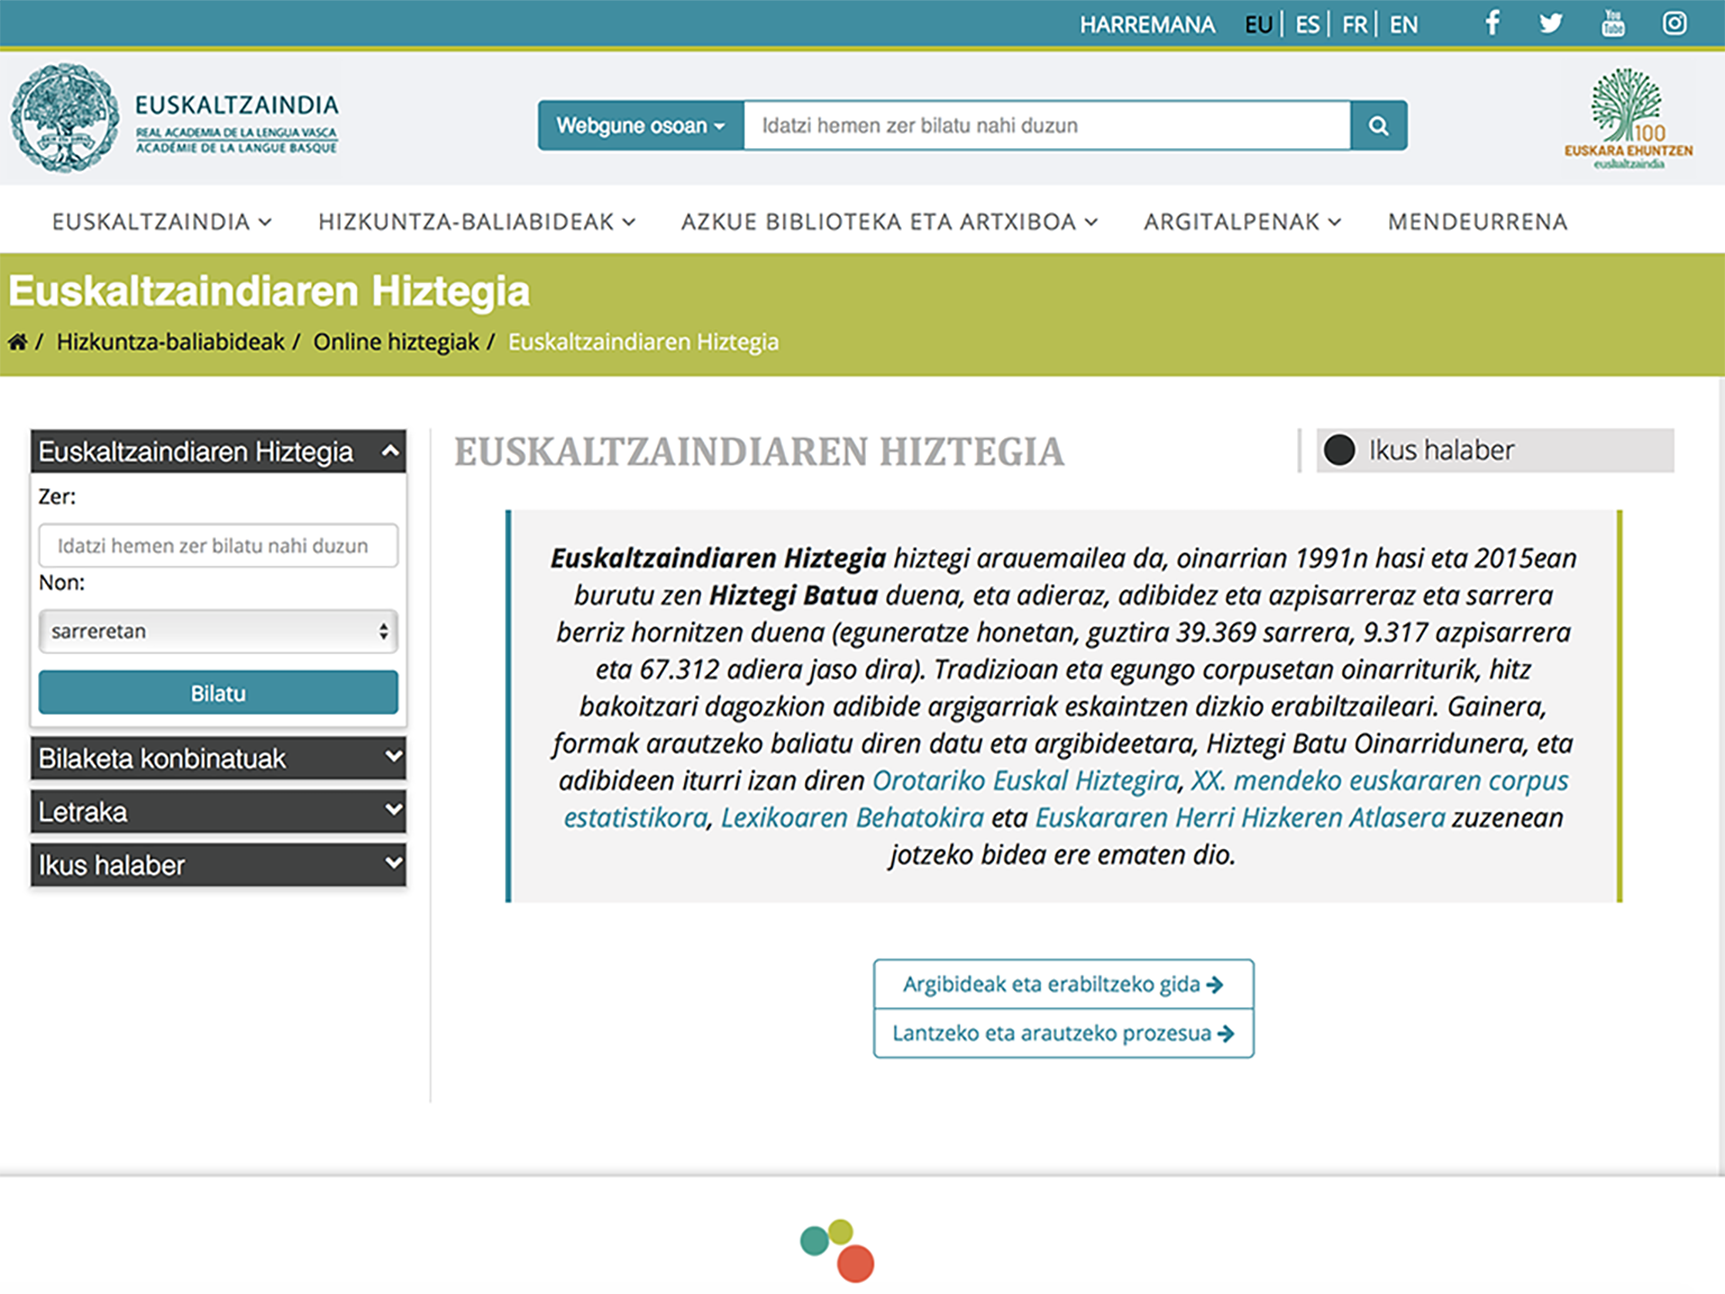Viewport: 1725px width, 1294px height.
Task: Open Euskaltzaindia's Facebook page
Action: pyautogui.click(x=1491, y=22)
